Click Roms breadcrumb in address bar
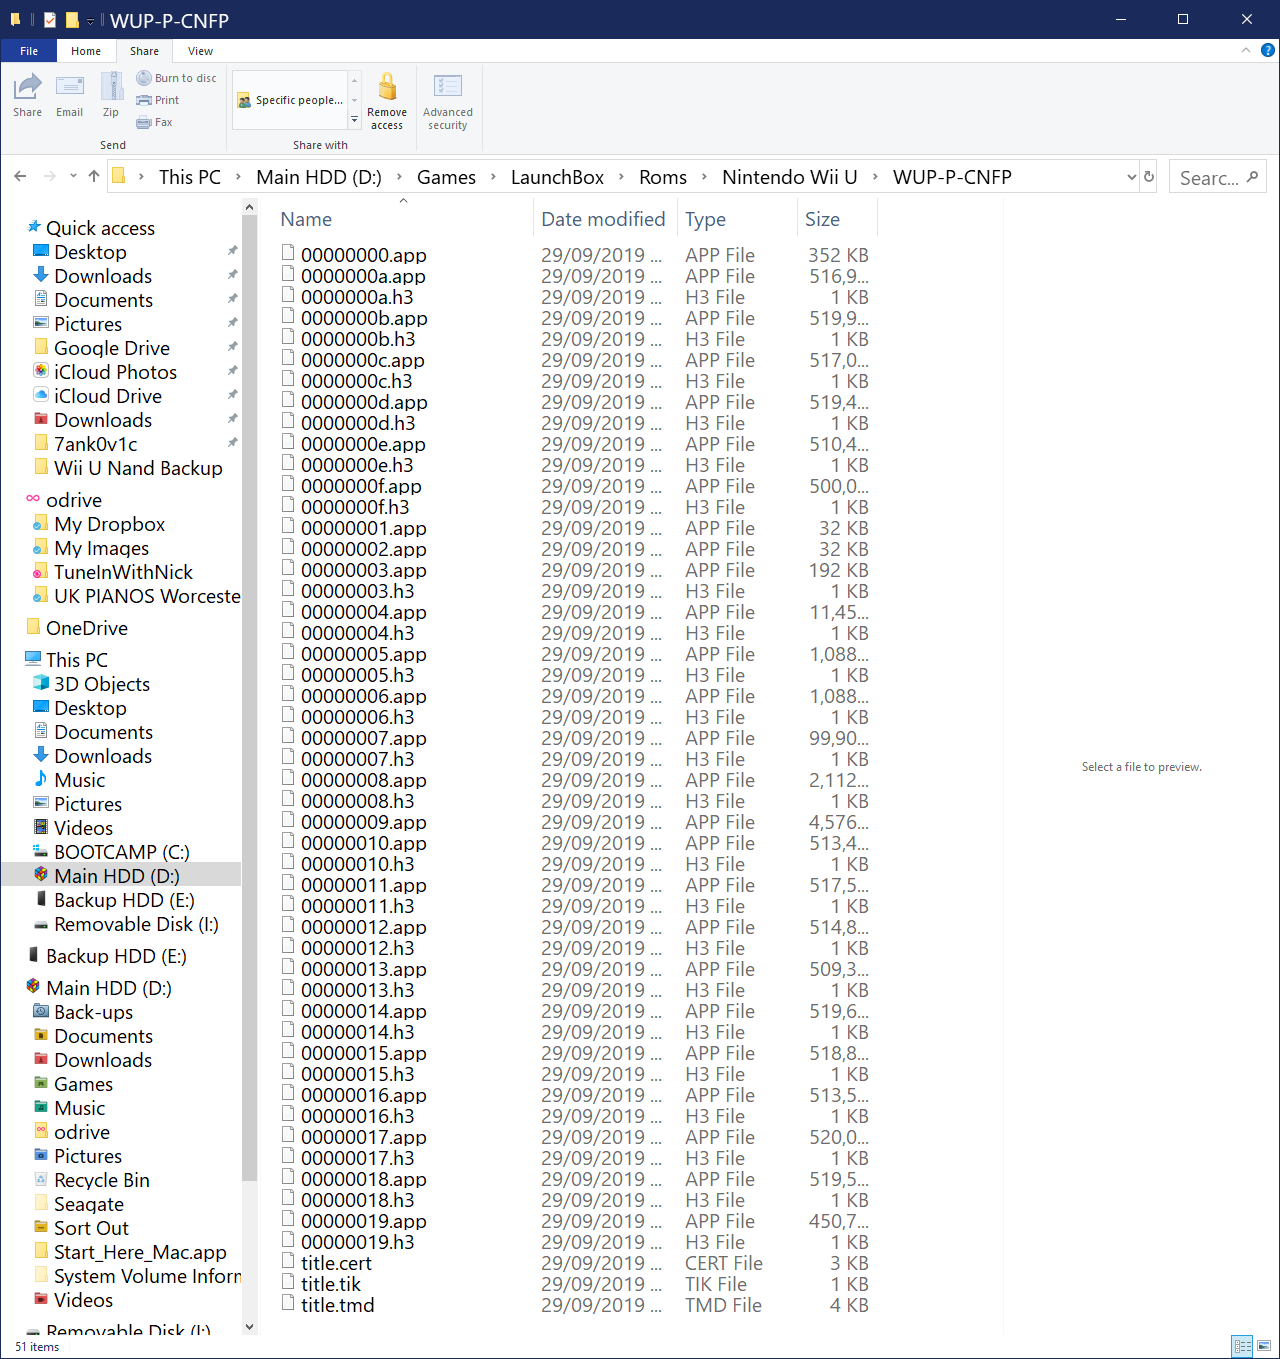 (x=663, y=177)
